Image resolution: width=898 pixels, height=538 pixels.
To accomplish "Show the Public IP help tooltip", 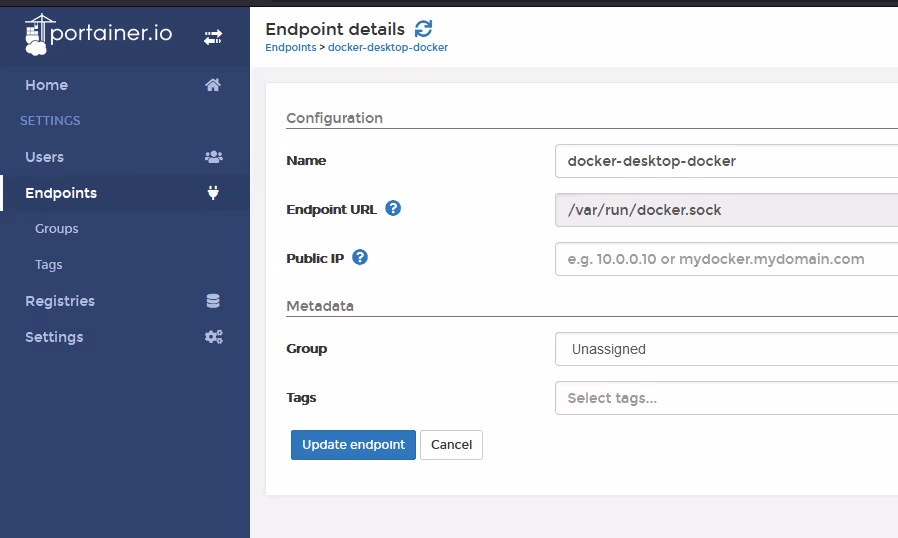I will coord(360,257).
